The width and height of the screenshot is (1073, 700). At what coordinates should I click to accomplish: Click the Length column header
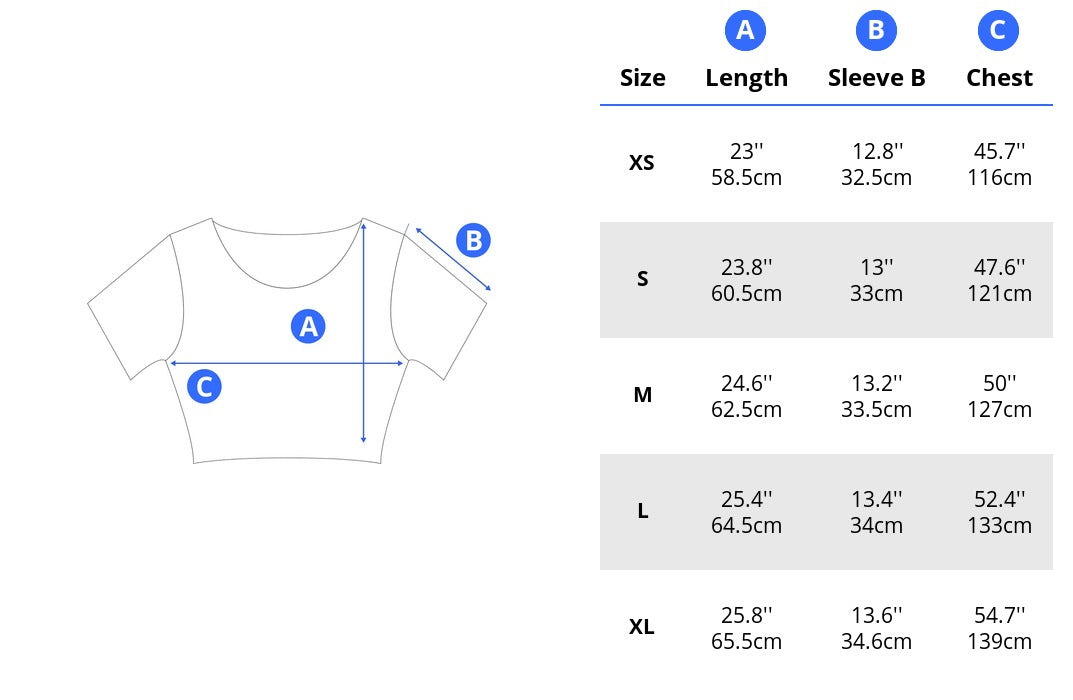[747, 79]
